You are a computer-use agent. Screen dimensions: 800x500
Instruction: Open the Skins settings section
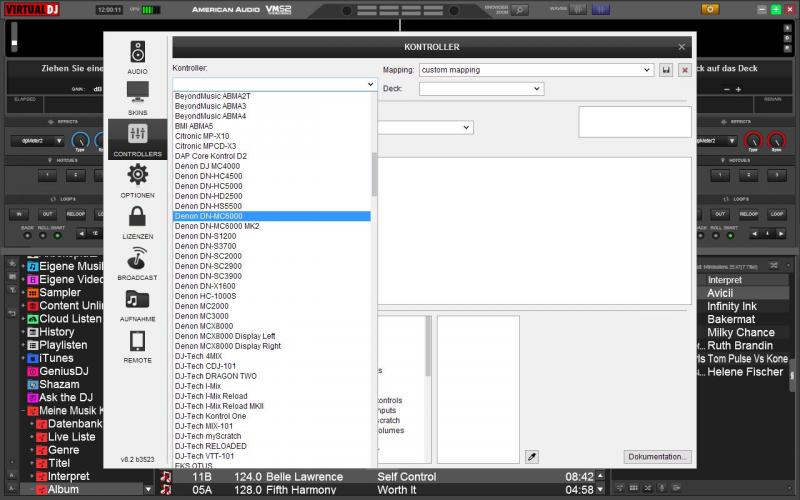click(137, 98)
